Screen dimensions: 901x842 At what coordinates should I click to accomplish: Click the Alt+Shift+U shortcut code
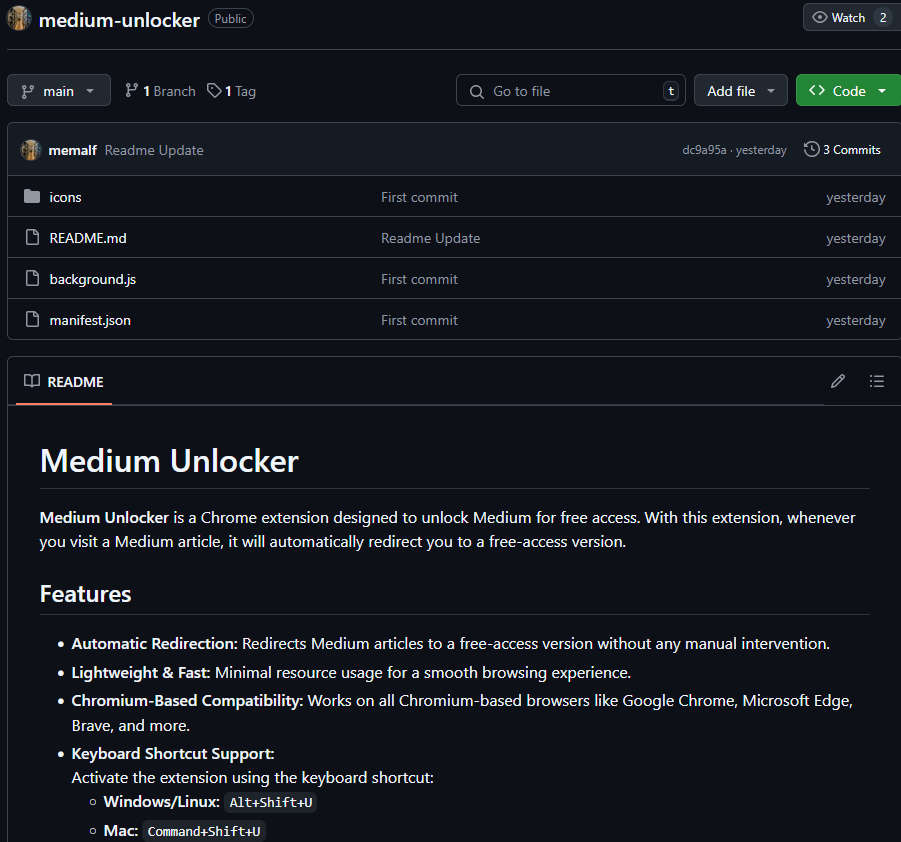coord(271,802)
